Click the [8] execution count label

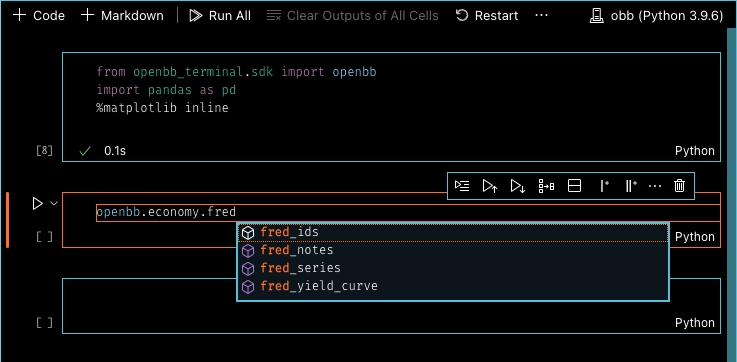tap(44, 151)
